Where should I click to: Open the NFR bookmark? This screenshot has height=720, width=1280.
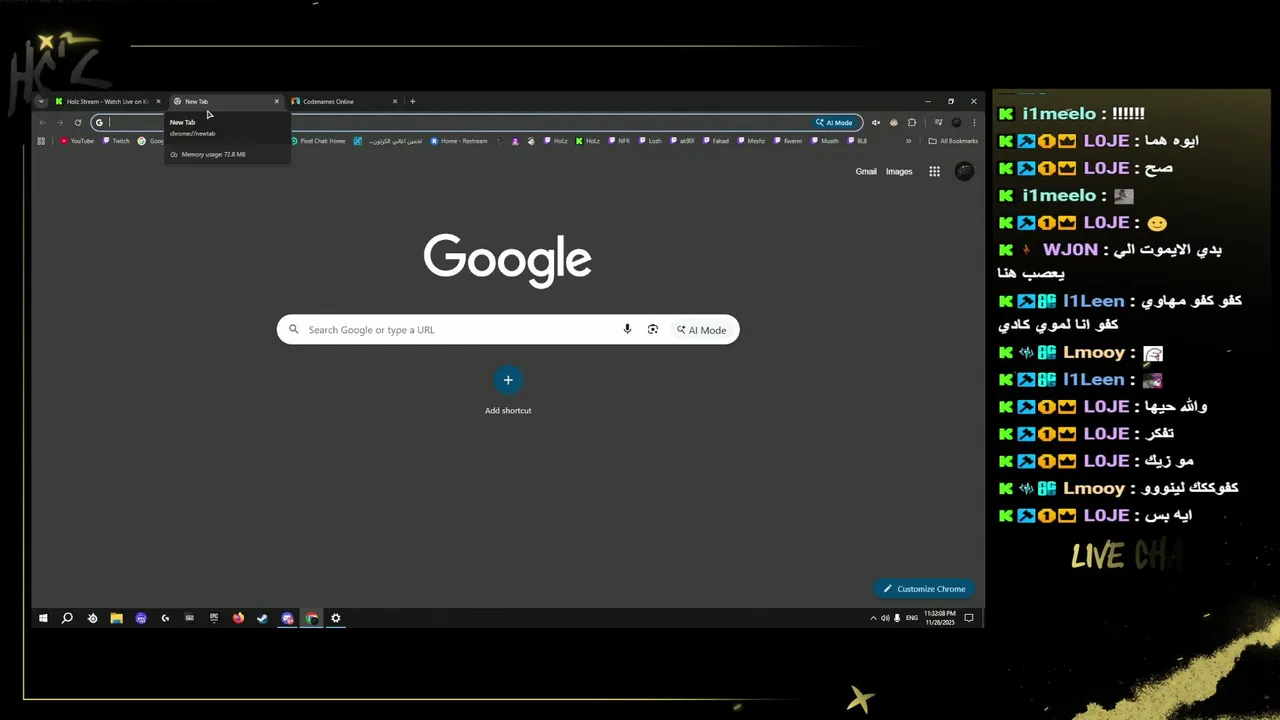tap(619, 141)
